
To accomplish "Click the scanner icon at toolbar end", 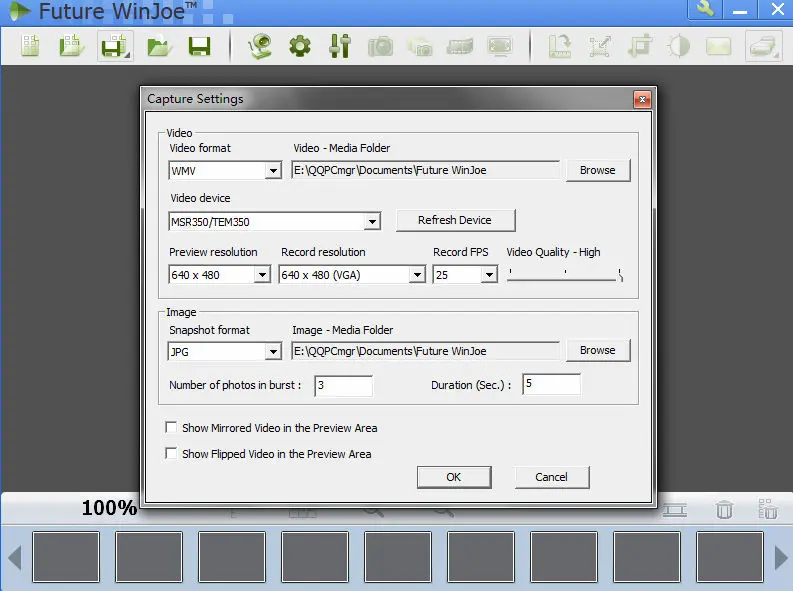I will [x=763, y=46].
